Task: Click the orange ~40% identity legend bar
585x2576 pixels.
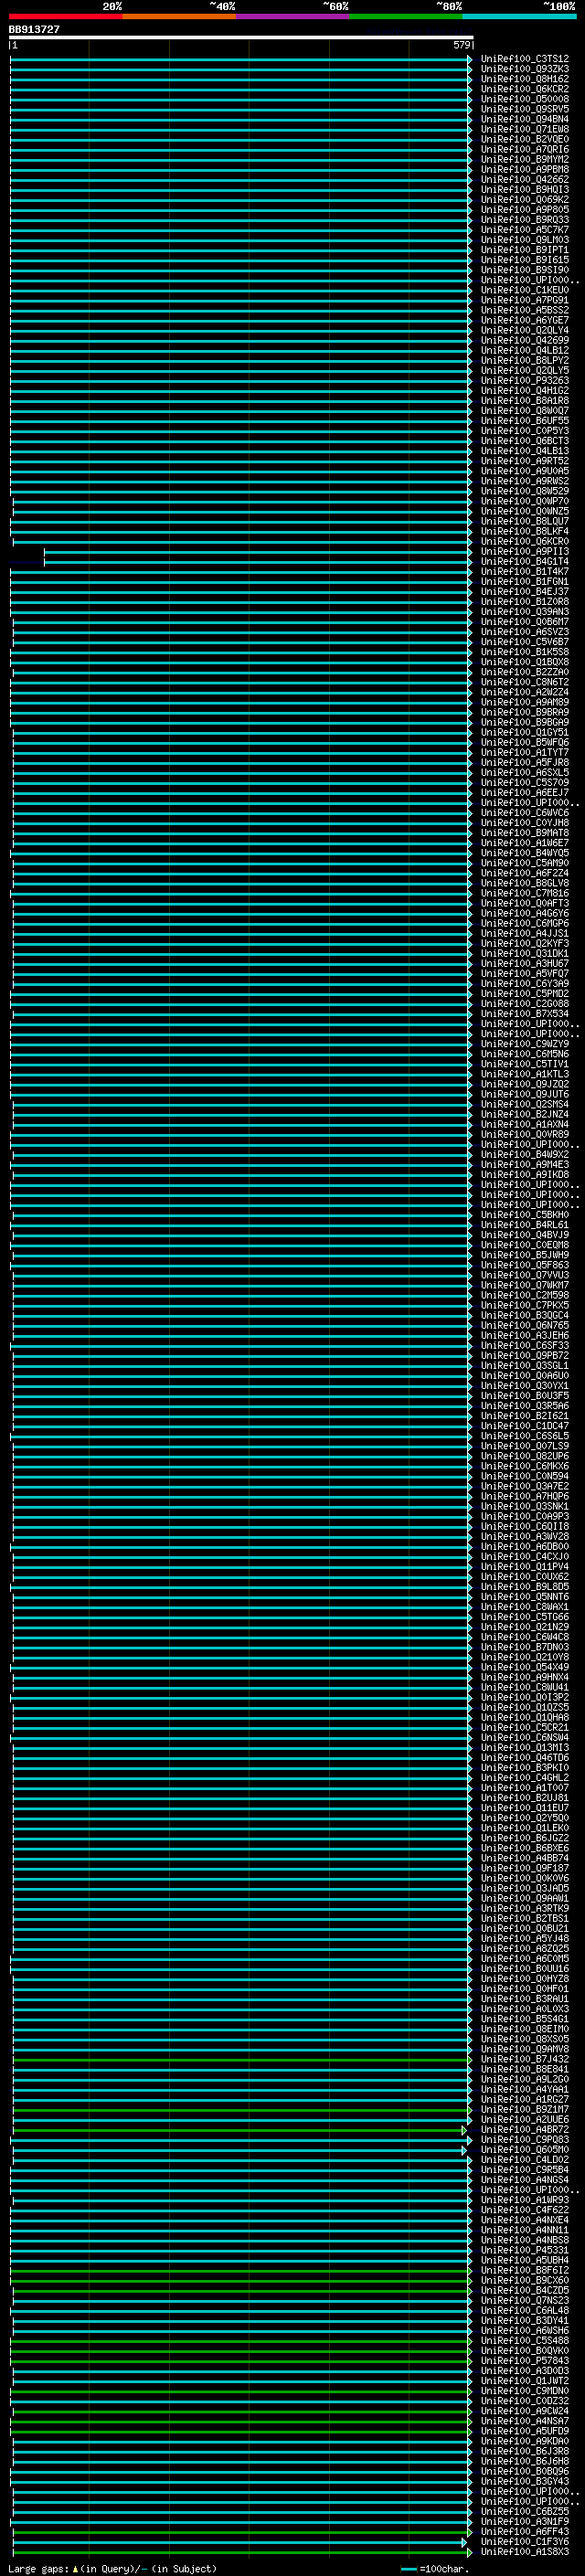Action: pyautogui.click(x=179, y=16)
